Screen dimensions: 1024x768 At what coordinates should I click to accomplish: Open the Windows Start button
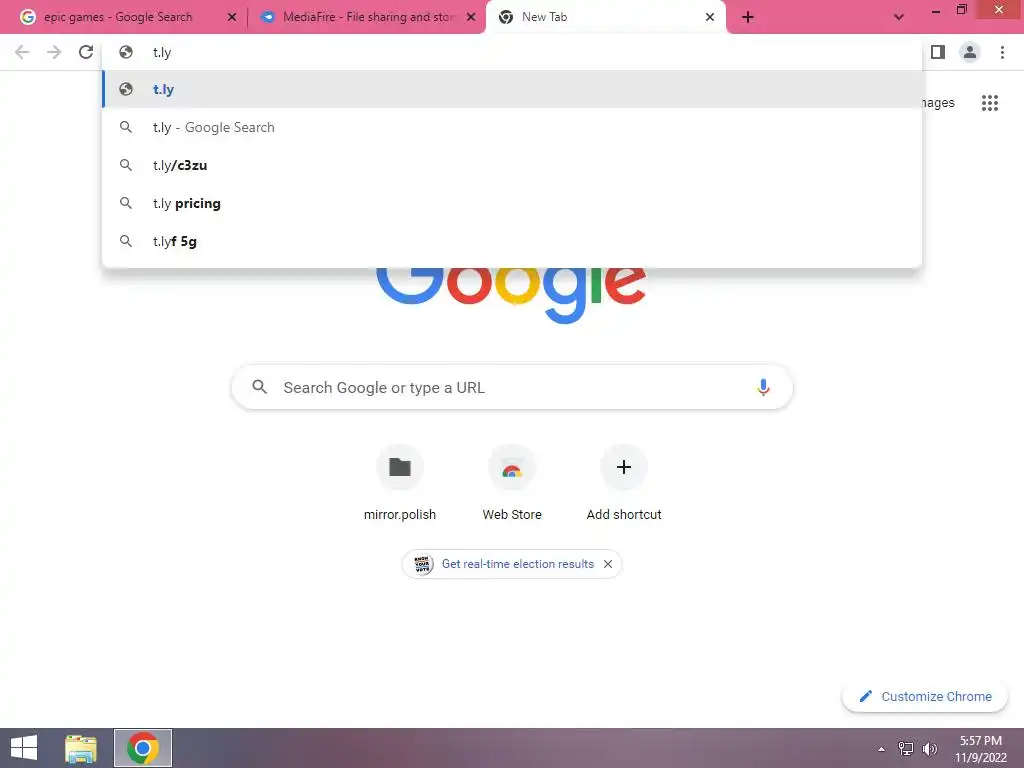click(x=24, y=748)
